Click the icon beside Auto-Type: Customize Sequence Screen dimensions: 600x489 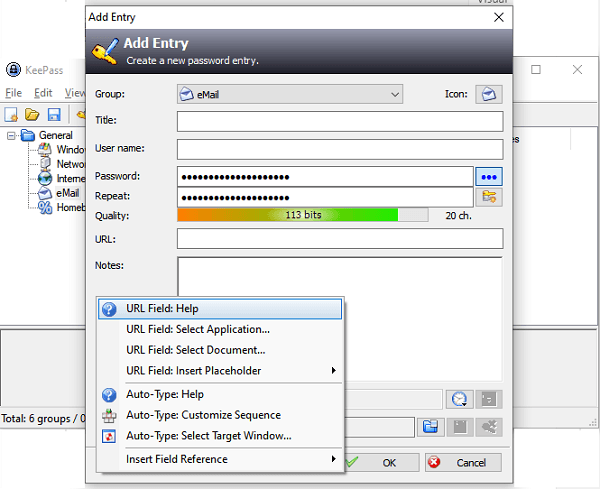tap(109, 416)
